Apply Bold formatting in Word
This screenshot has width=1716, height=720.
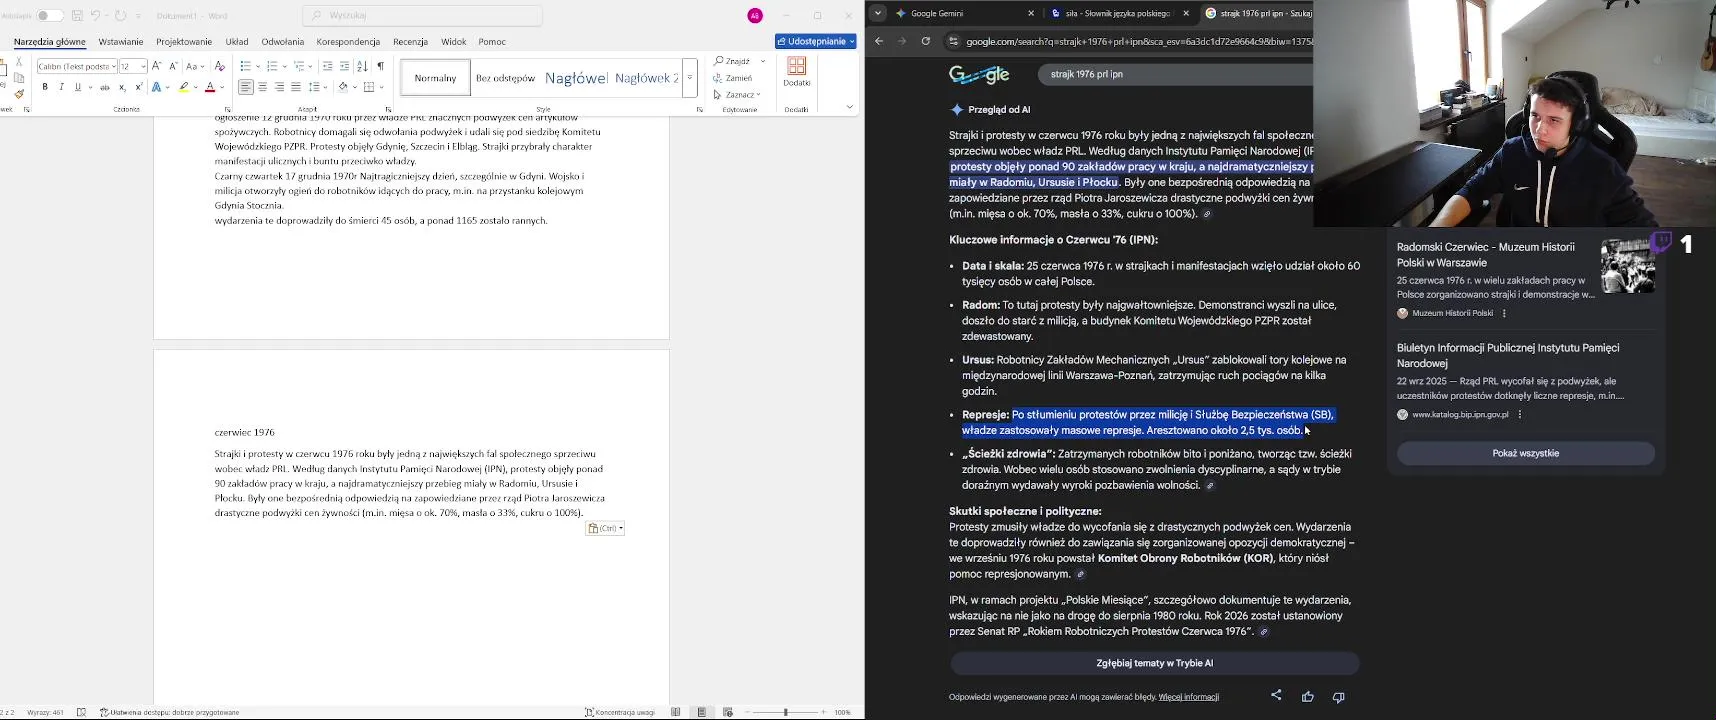point(45,87)
